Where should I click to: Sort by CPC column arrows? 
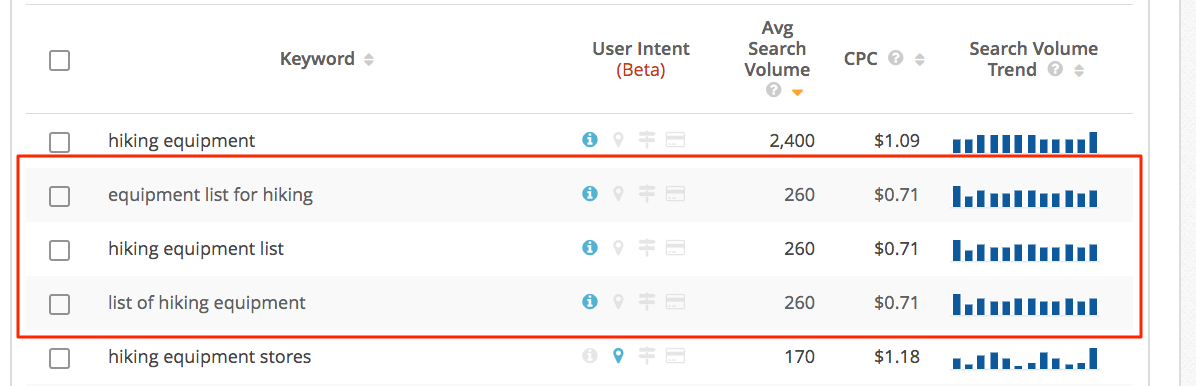coord(920,60)
